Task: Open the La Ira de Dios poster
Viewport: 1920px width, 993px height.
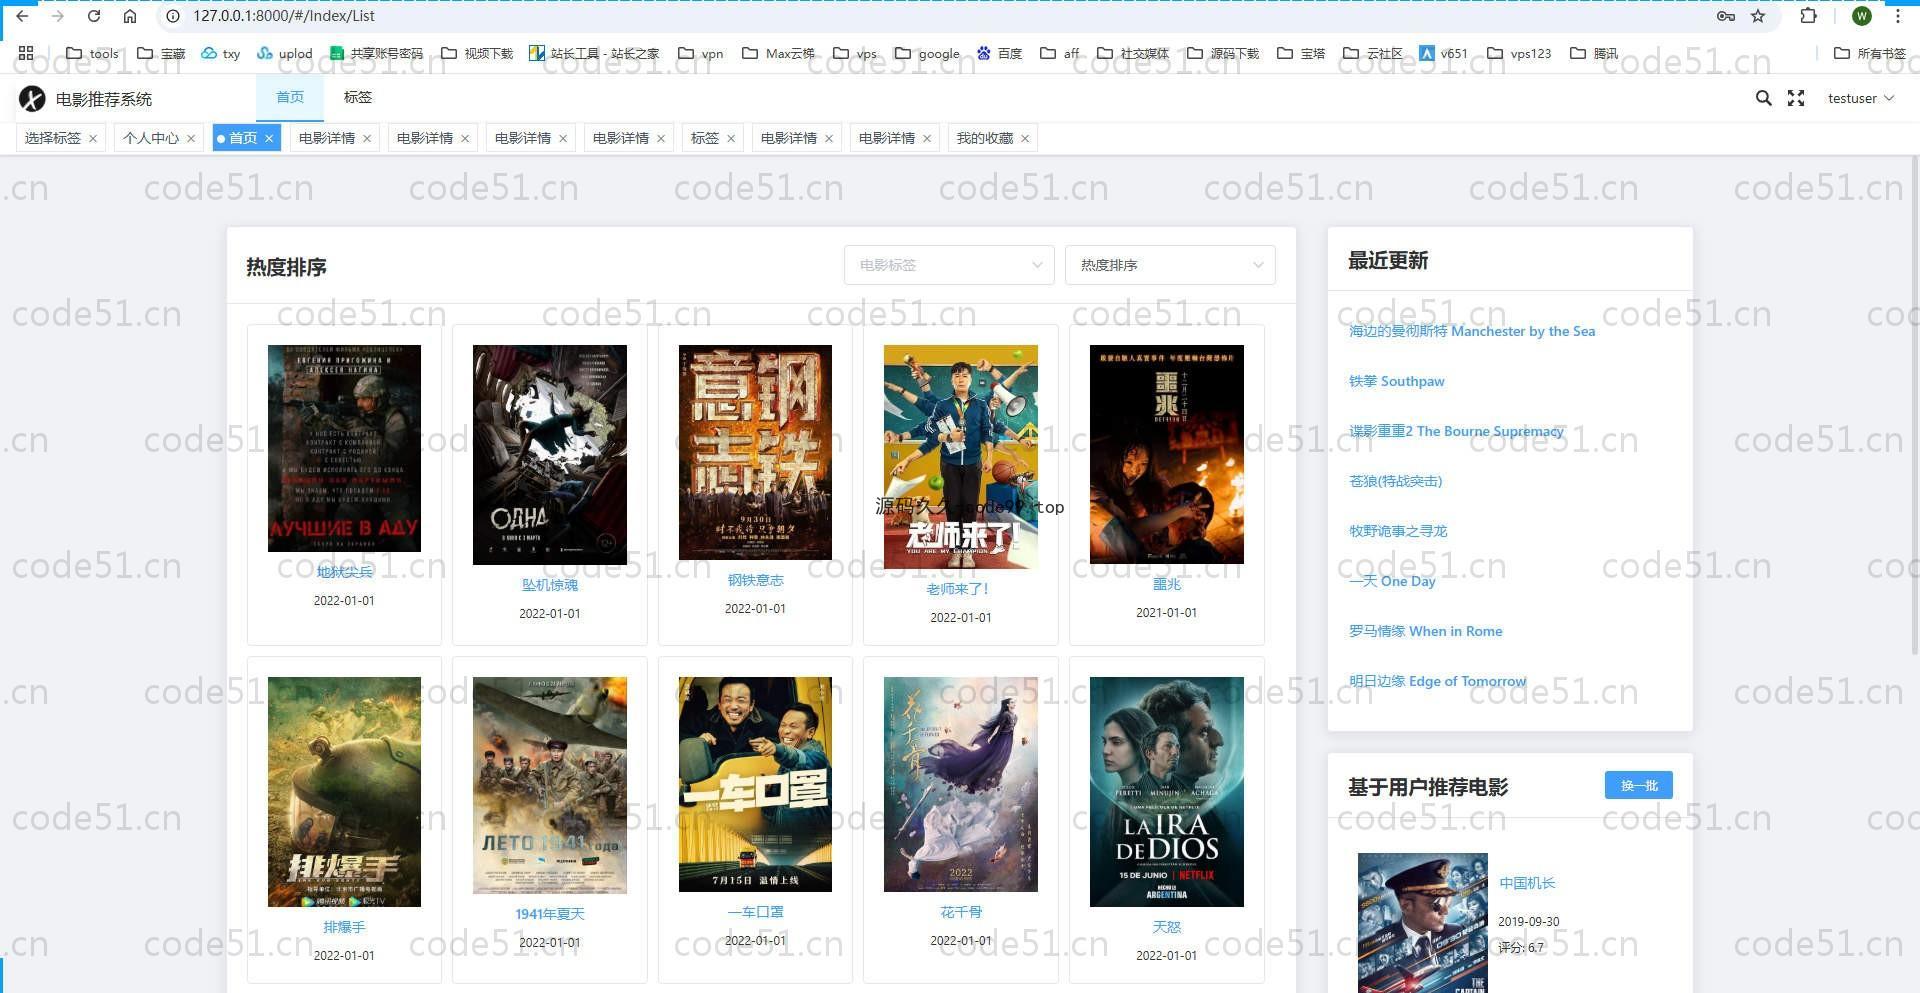Action: point(1166,792)
